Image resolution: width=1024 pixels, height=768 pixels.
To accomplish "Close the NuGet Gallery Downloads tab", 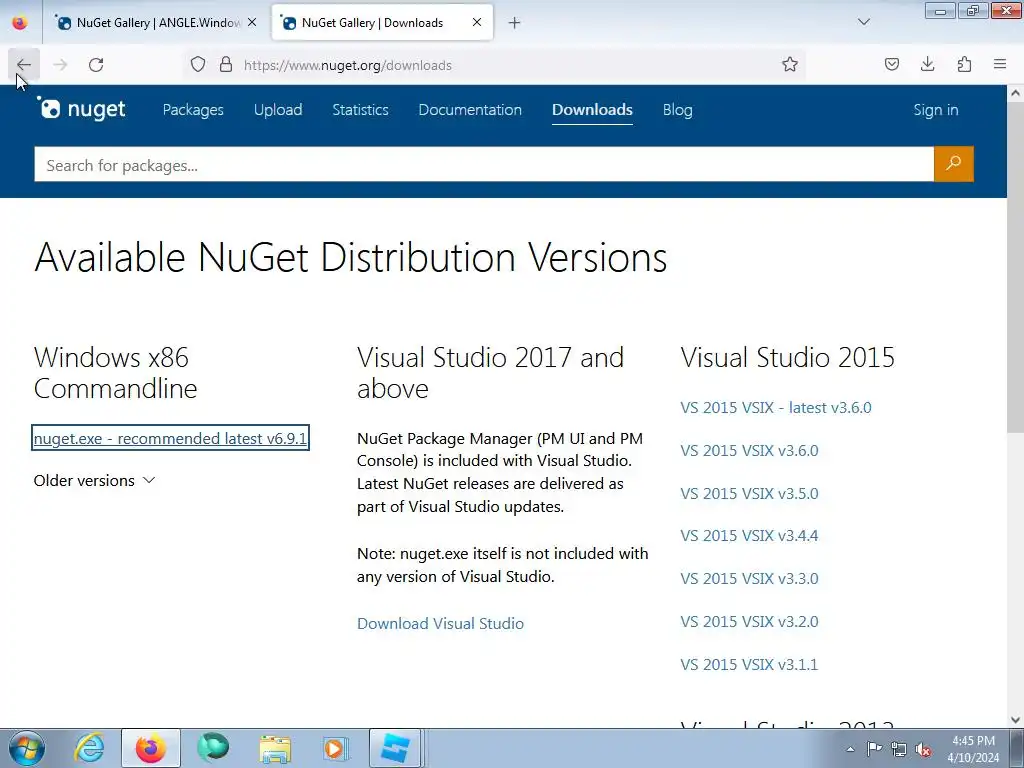I will (x=477, y=22).
